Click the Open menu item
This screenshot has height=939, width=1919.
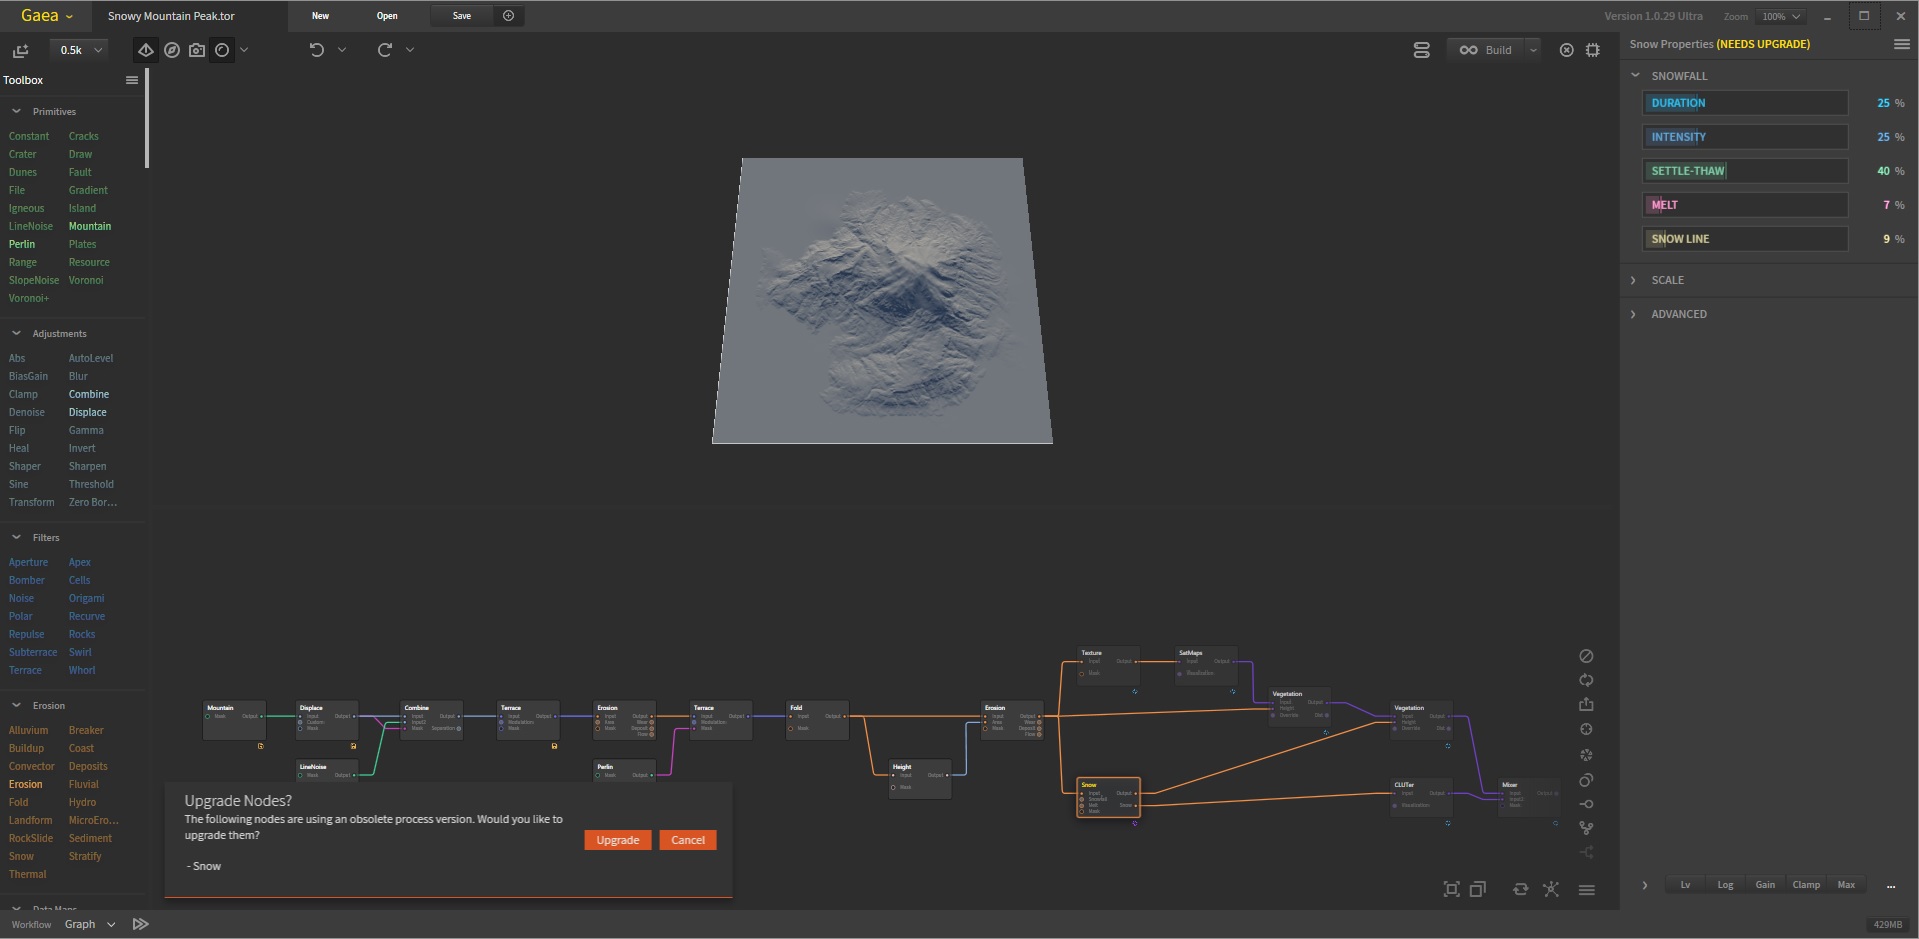387,16
